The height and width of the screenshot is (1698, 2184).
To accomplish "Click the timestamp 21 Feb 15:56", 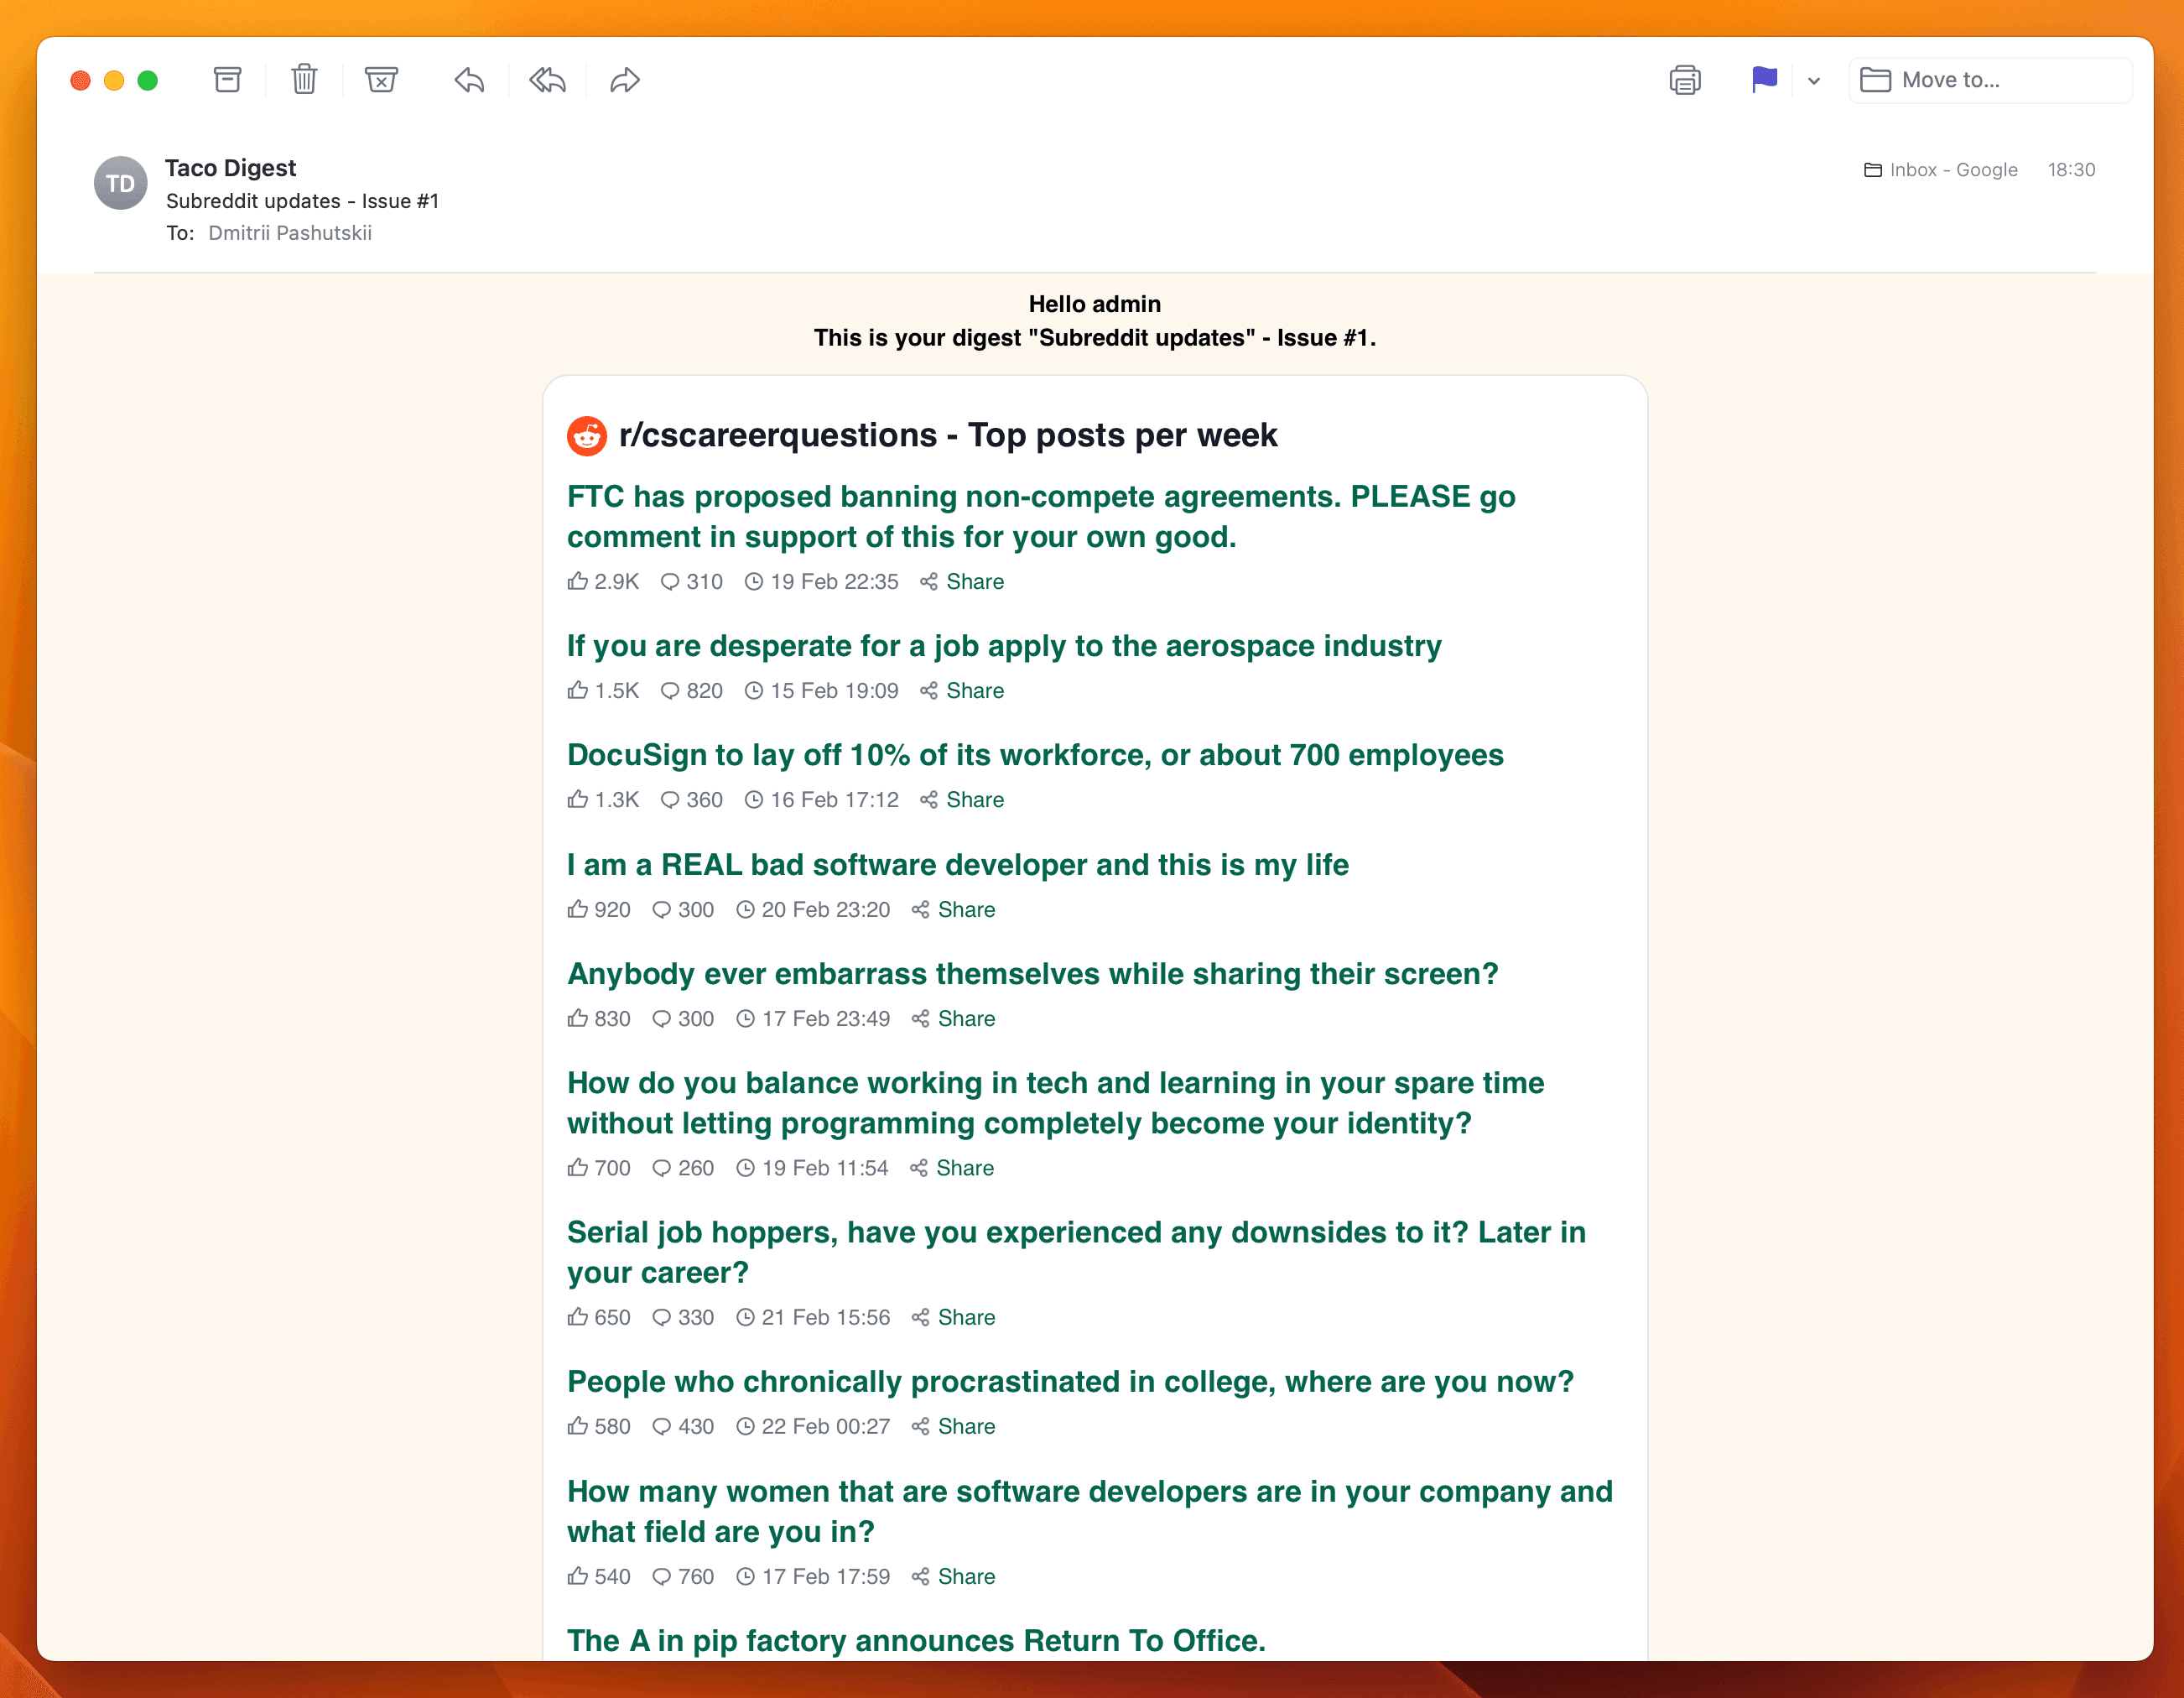I will click(x=826, y=1318).
